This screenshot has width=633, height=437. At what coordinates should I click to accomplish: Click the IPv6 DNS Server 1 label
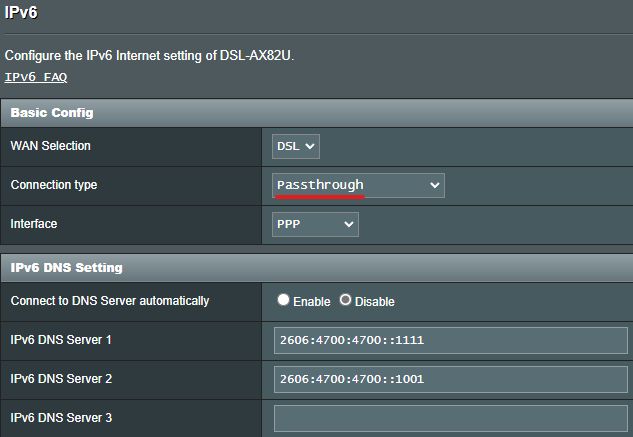click(x=61, y=340)
